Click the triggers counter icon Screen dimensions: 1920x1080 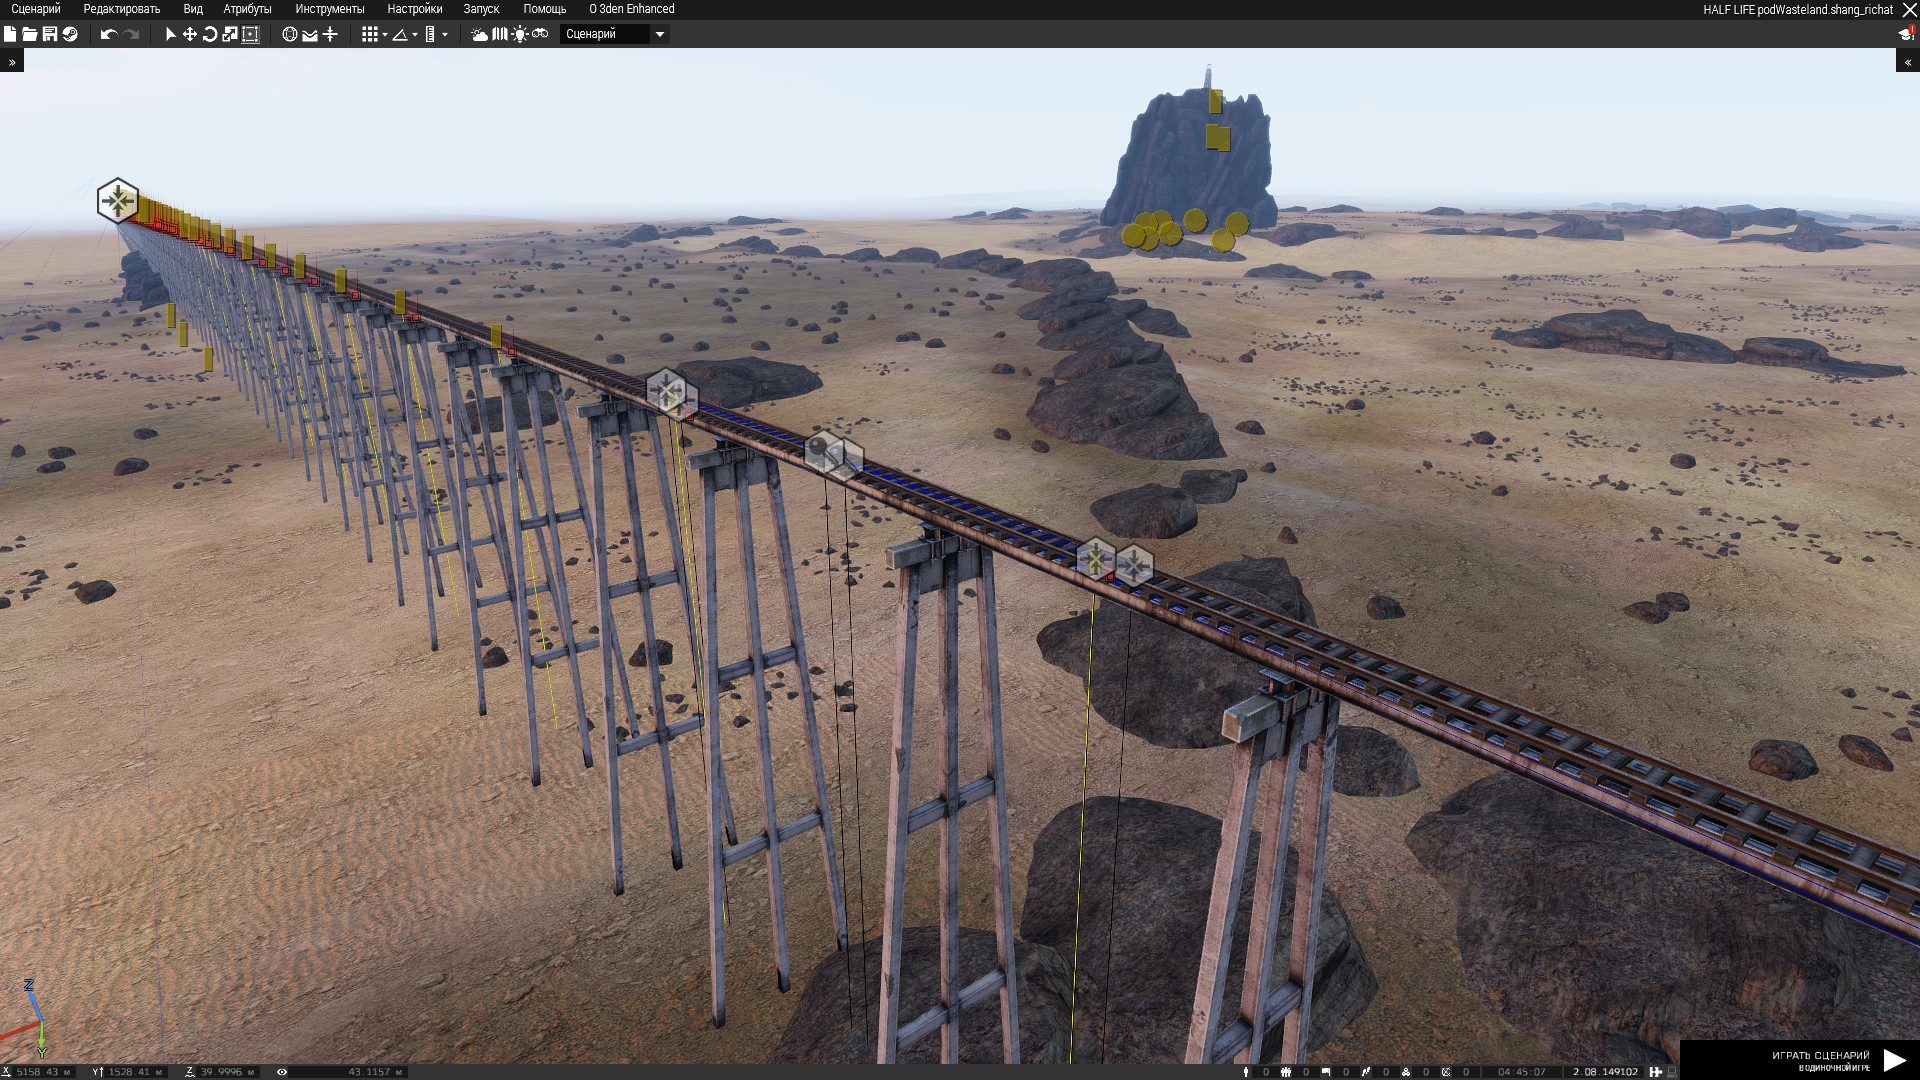(1366, 1072)
